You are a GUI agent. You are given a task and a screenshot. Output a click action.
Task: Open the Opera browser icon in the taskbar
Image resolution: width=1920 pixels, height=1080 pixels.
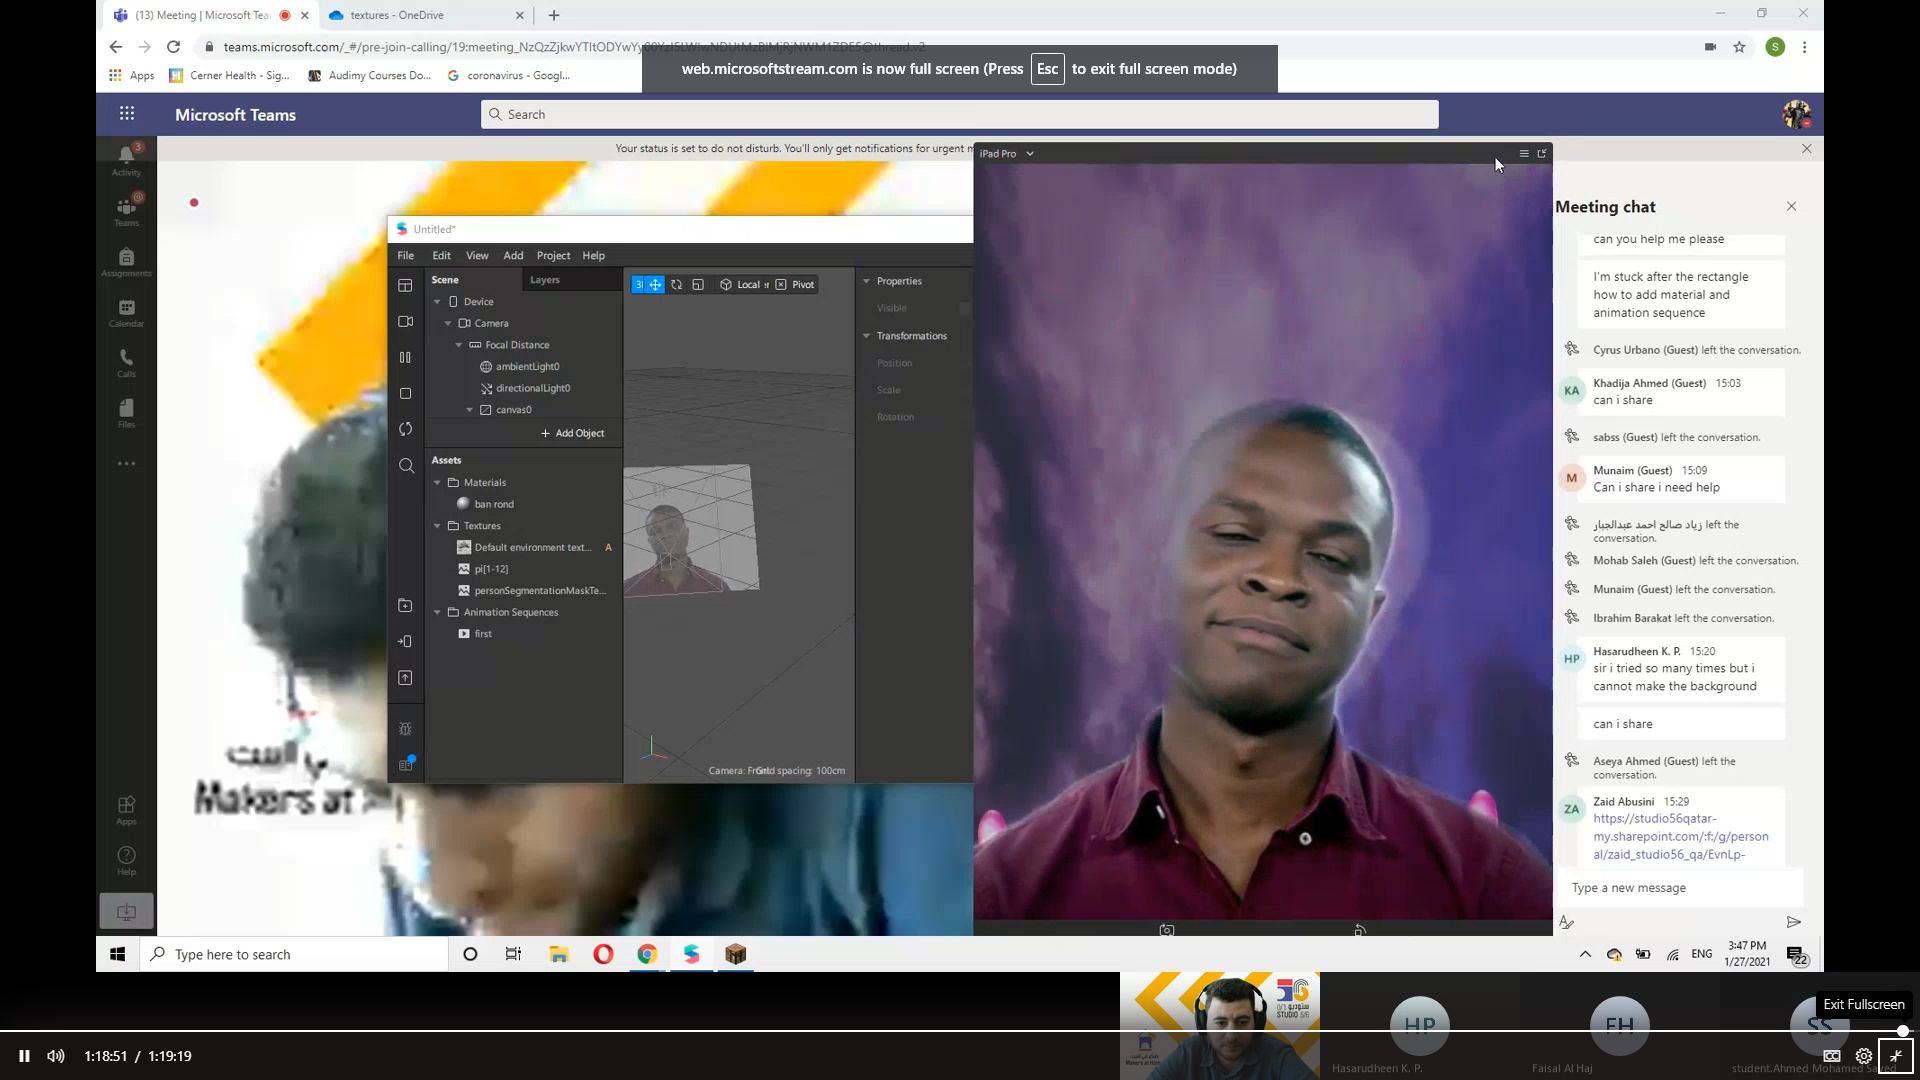coord(603,954)
